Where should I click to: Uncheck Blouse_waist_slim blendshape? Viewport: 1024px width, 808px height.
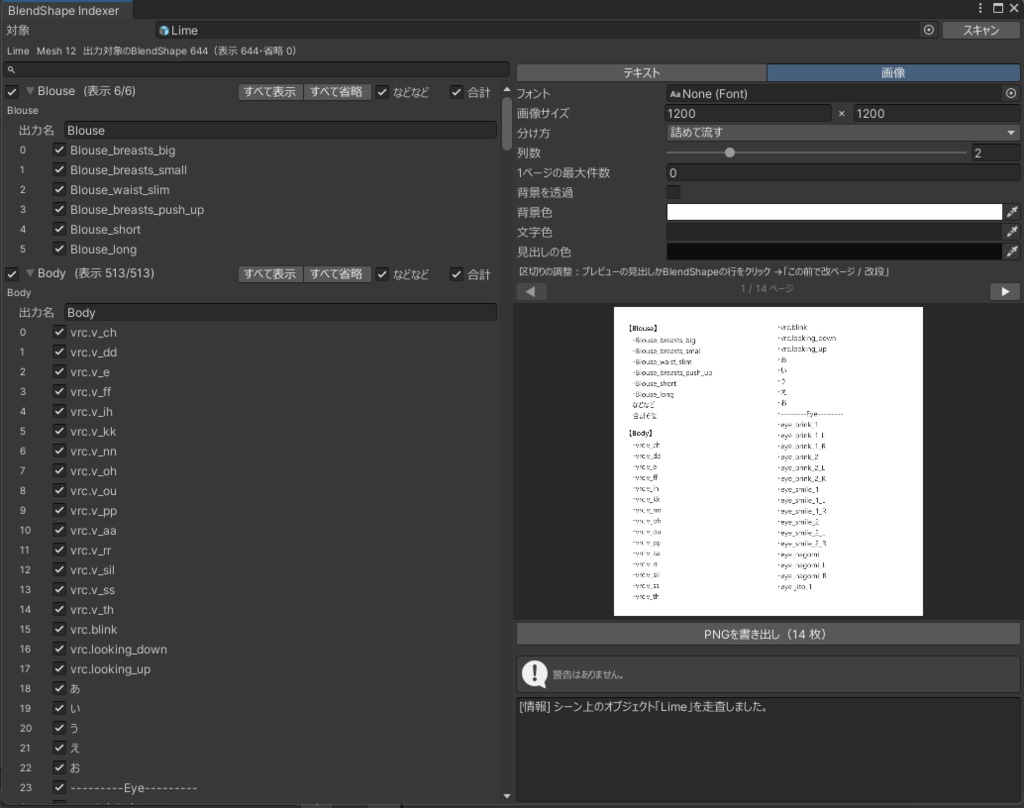coord(59,189)
